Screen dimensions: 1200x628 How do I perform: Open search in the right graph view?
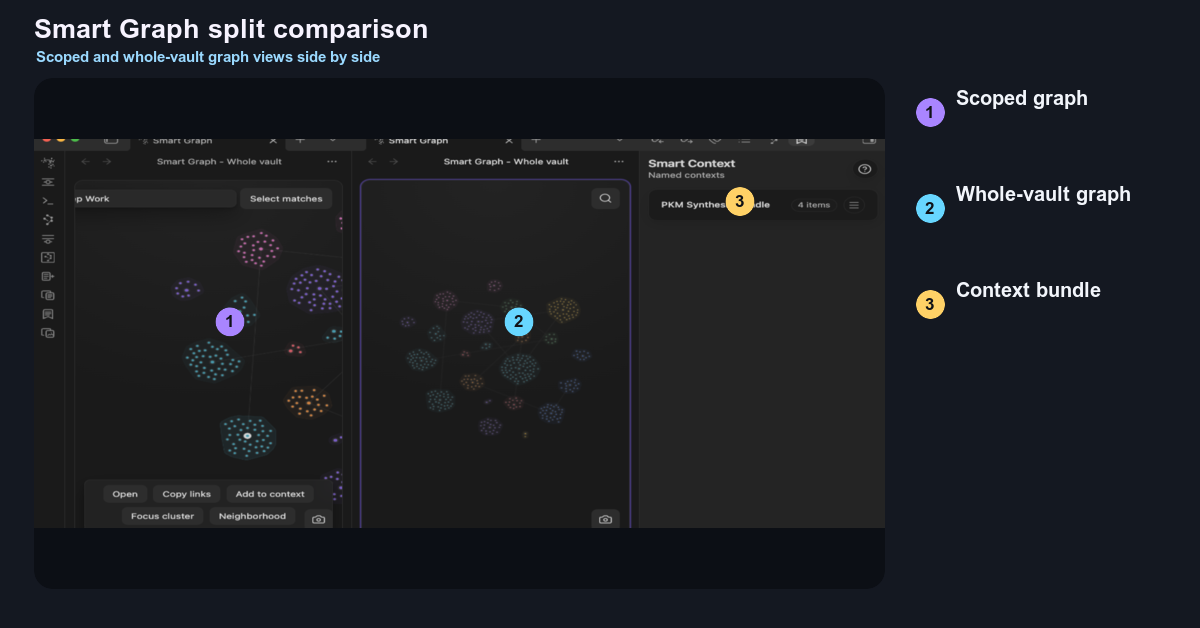pyautogui.click(x=605, y=198)
